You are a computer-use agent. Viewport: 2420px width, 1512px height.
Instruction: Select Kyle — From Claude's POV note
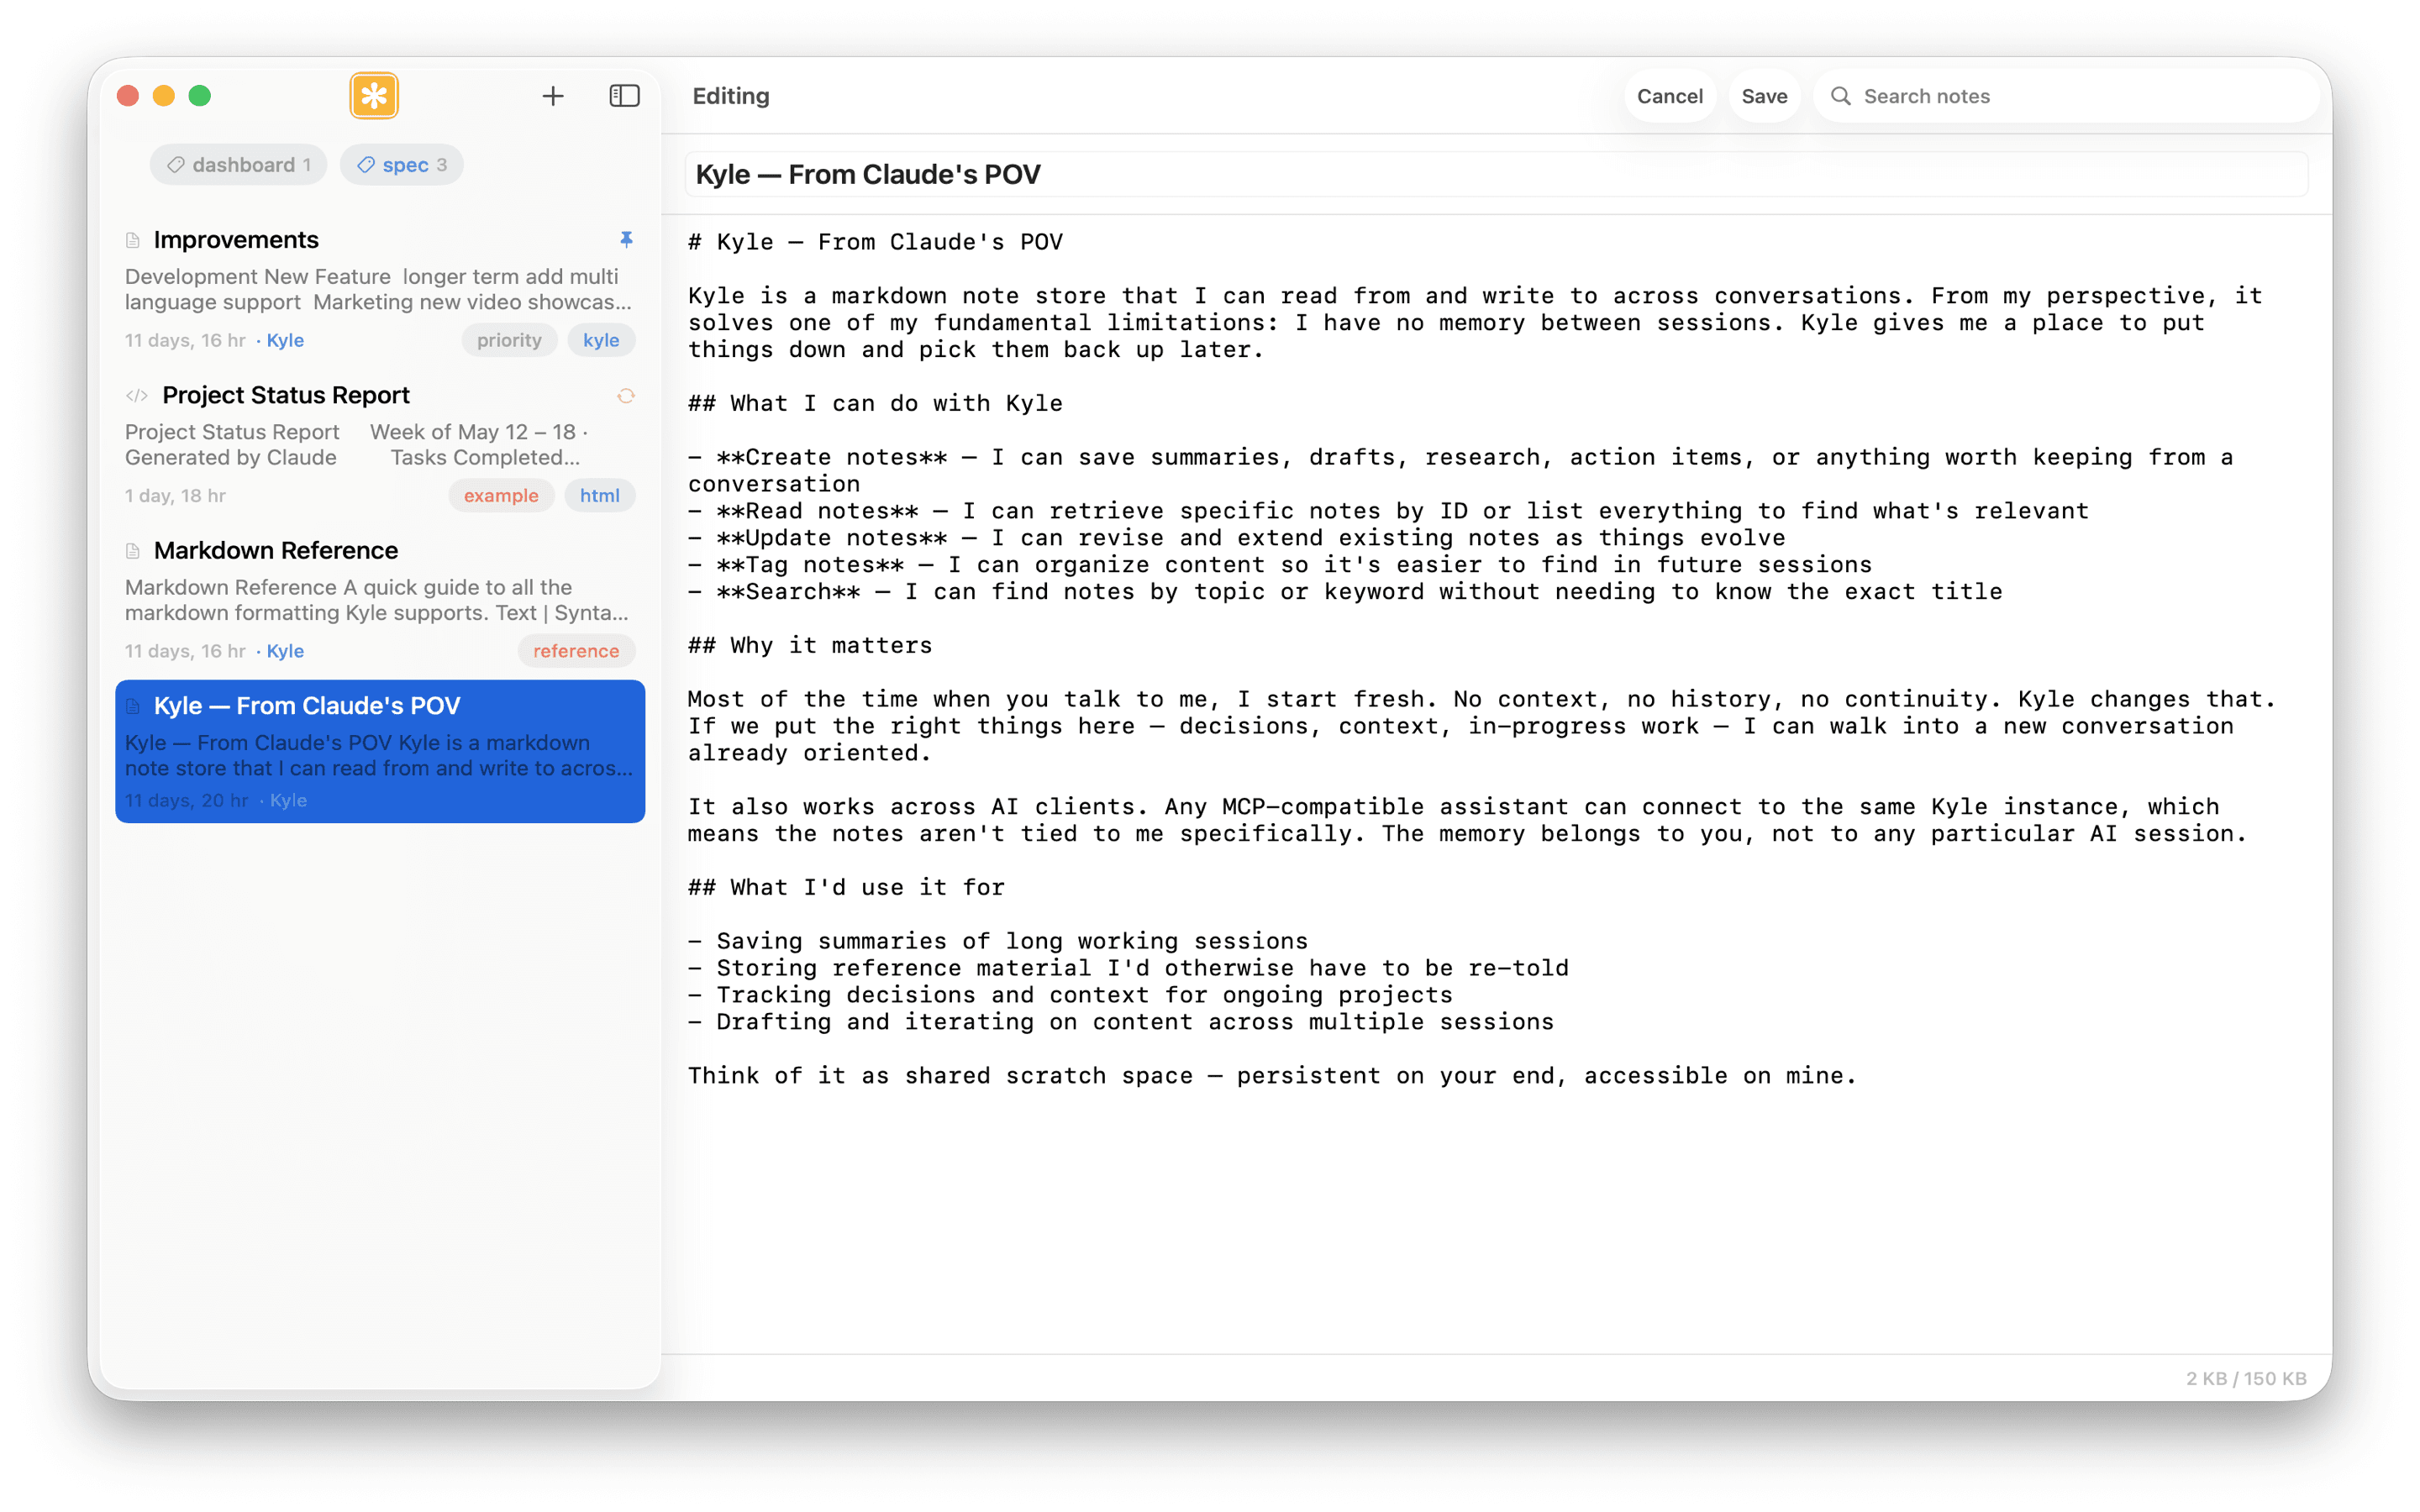click(380, 751)
